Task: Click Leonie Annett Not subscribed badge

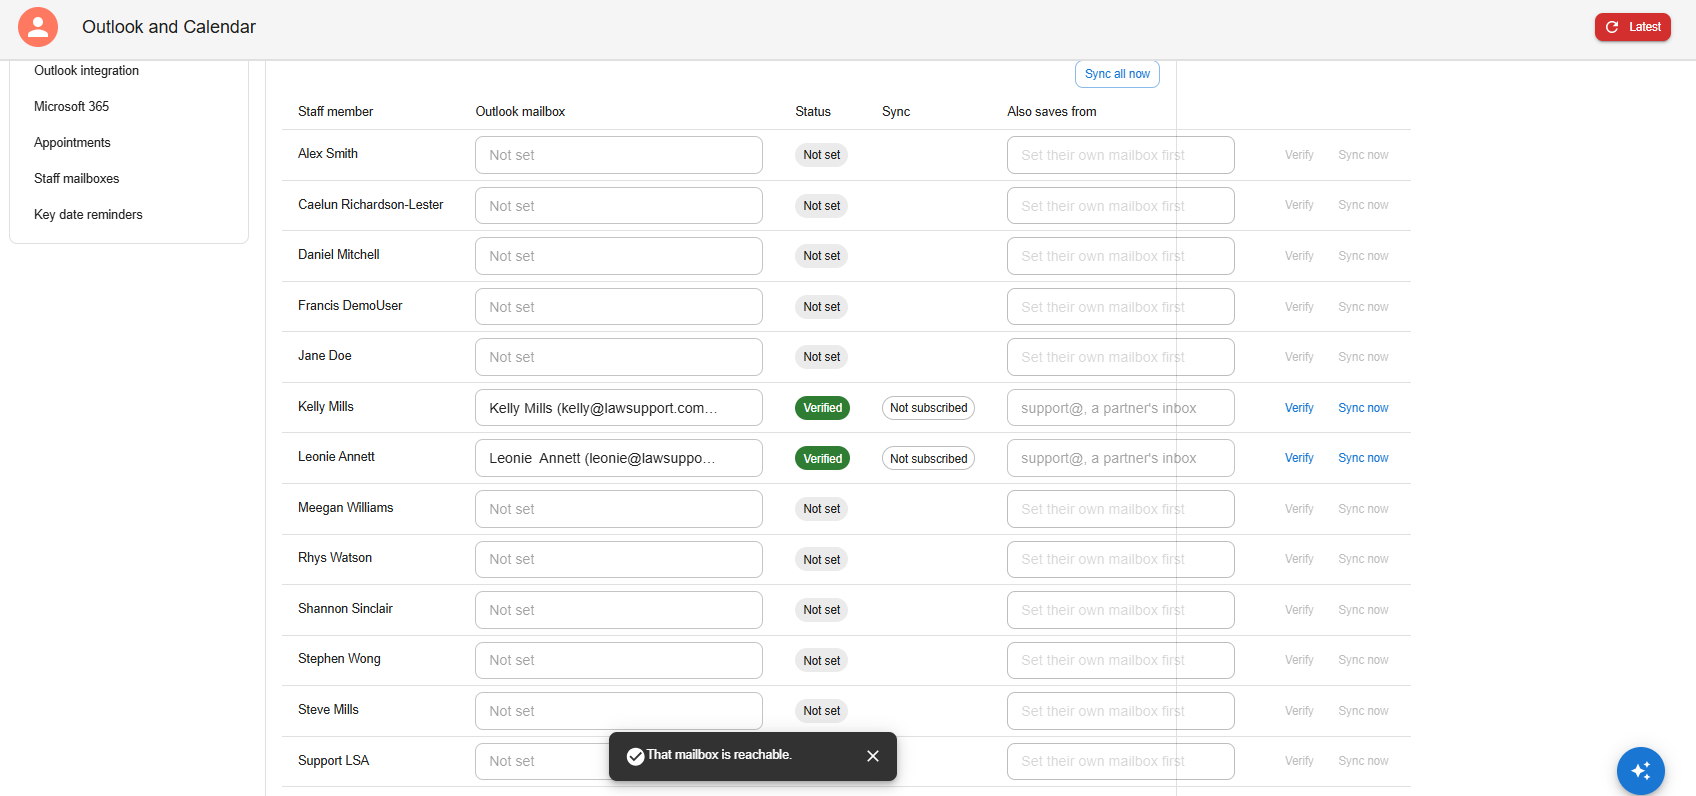Action: coord(928,459)
